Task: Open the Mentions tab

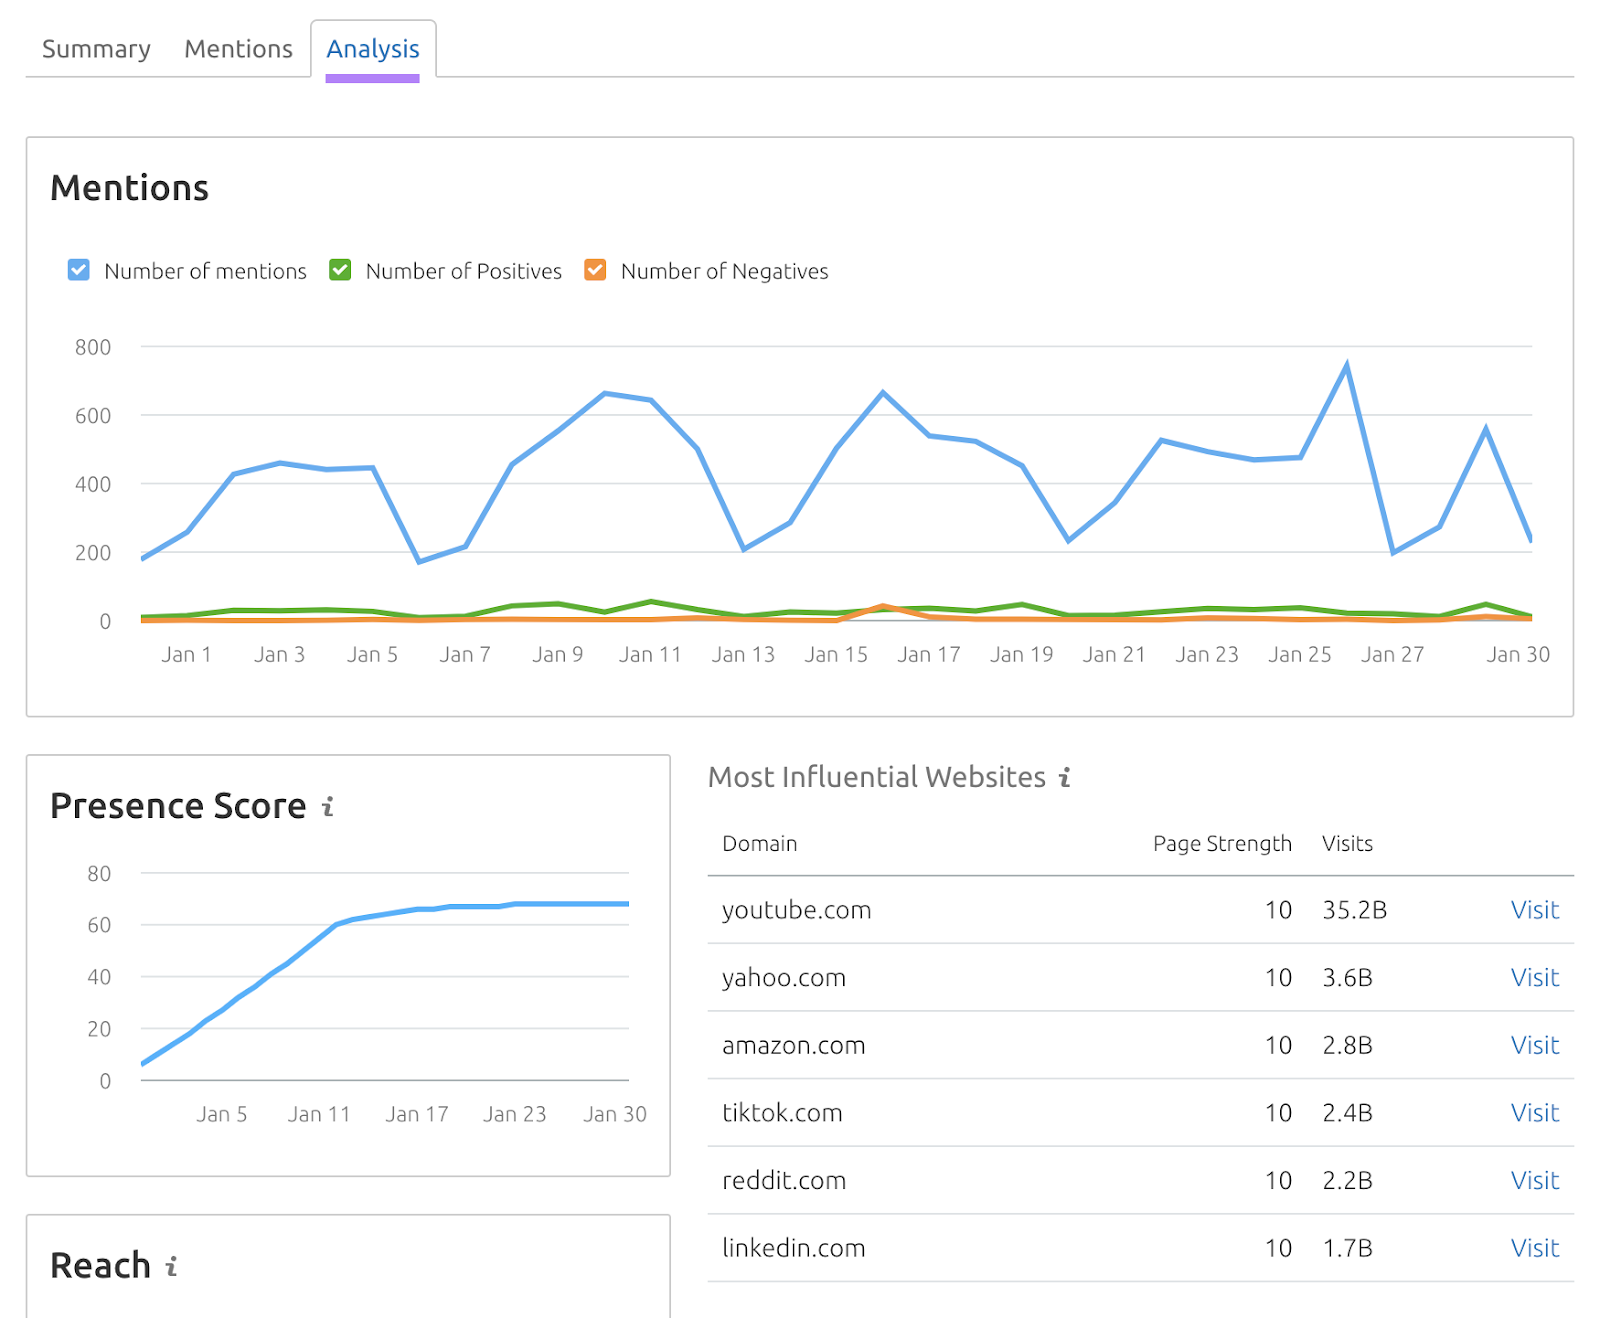Action: coord(237,48)
